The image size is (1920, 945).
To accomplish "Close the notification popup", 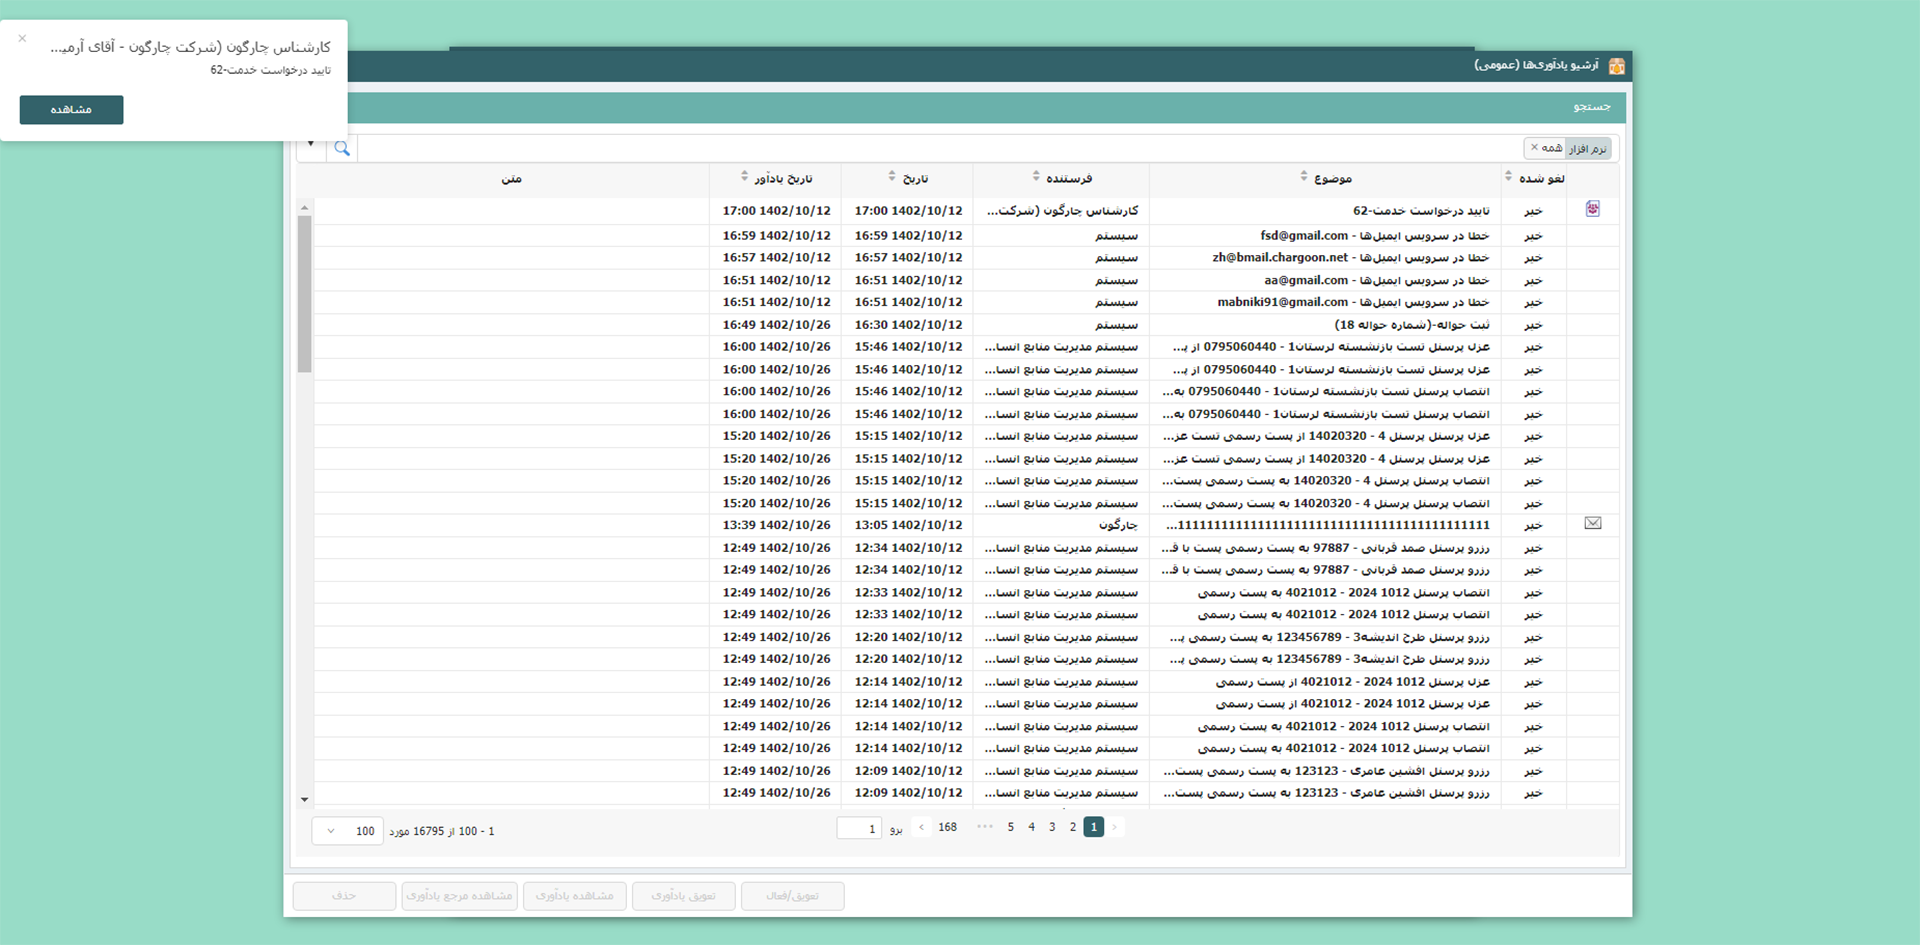I will (x=22, y=39).
